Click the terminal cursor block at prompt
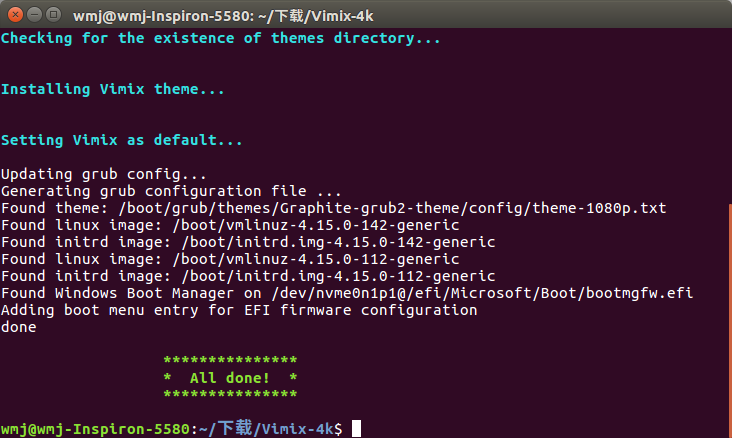732x438 pixels. coord(356,428)
